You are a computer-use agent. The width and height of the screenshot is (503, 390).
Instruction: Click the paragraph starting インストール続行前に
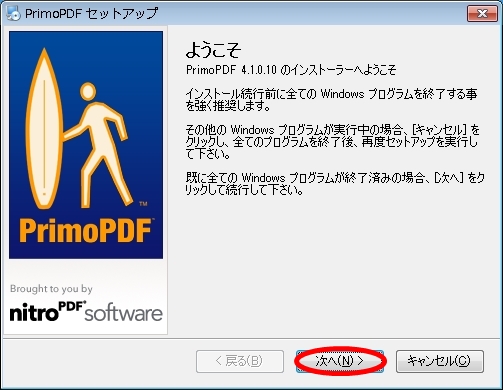[331, 100]
